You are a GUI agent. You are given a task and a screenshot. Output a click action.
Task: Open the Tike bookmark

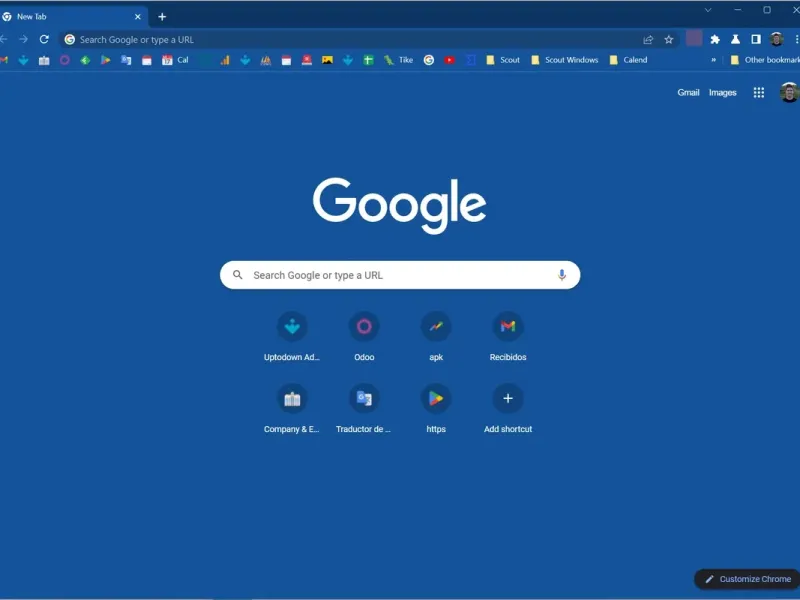tap(398, 60)
